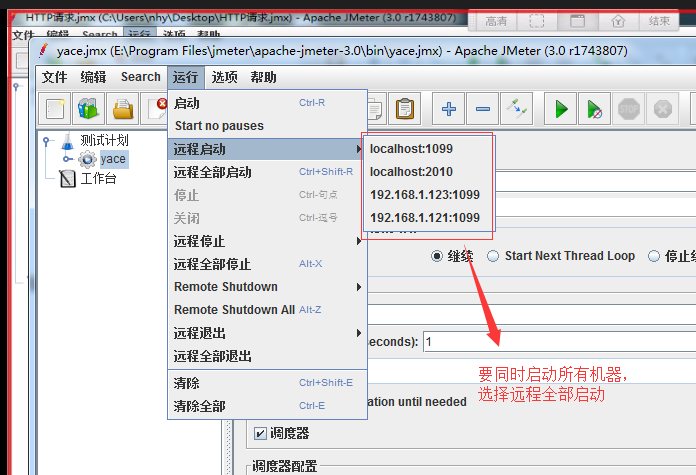Click the New test plan toolbar icon
Image resolution: width=696 pixels, height=475 pixels.
point(55,109)
